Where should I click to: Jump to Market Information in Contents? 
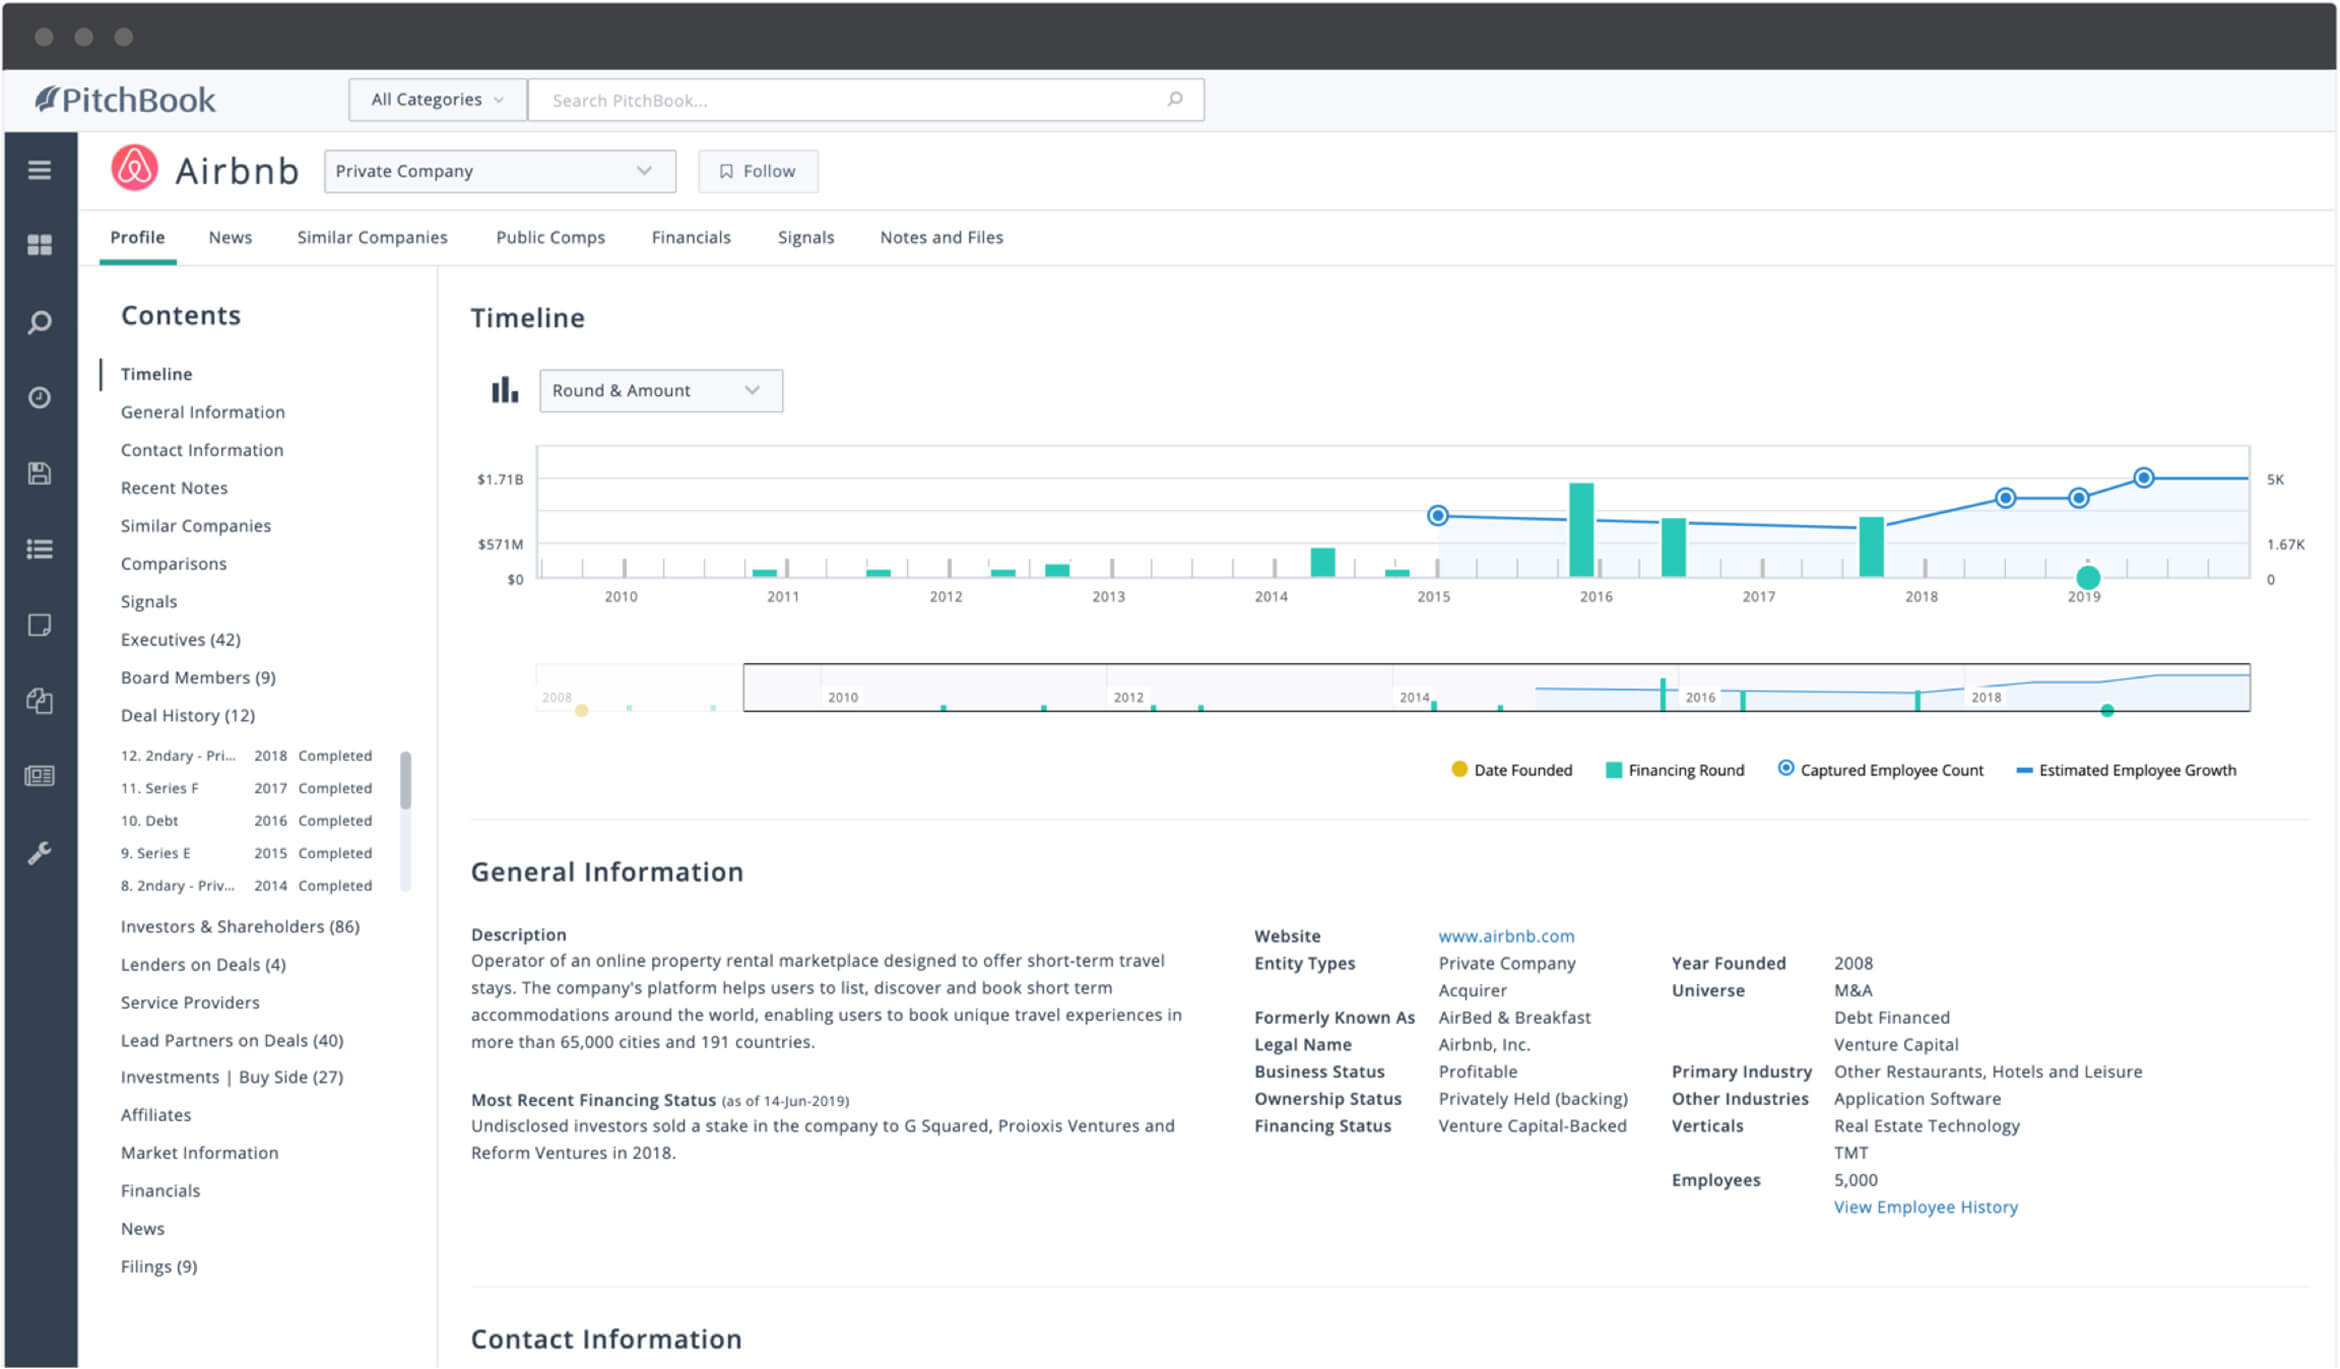pos(200,1153)
